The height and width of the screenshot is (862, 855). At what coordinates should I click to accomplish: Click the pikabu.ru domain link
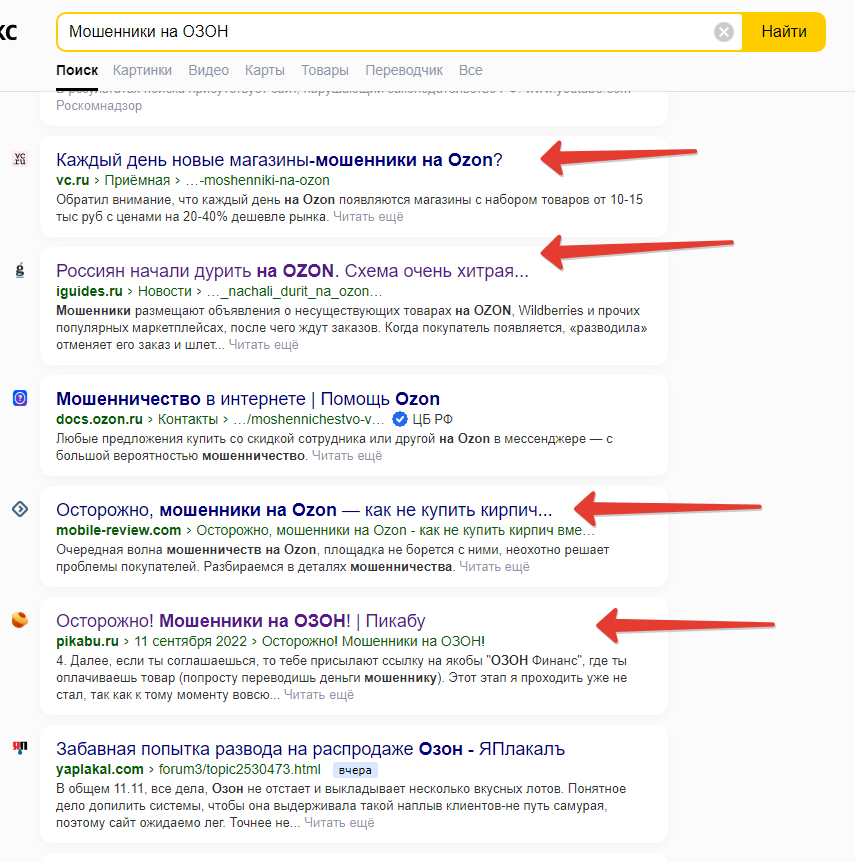[87, 642]
